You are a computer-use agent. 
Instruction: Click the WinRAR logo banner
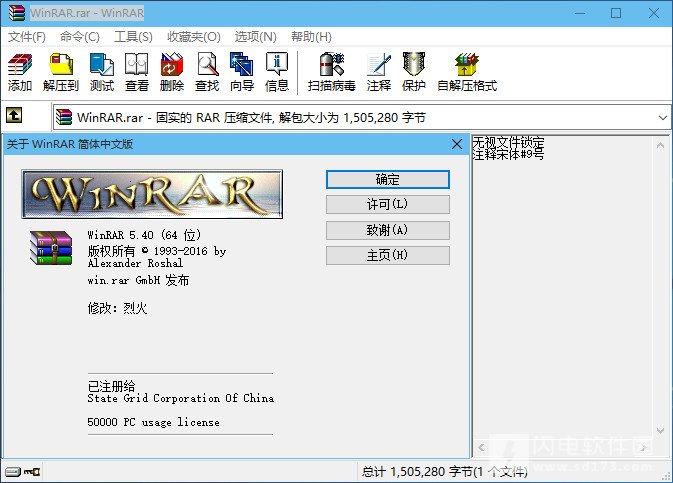coord(152,194)
